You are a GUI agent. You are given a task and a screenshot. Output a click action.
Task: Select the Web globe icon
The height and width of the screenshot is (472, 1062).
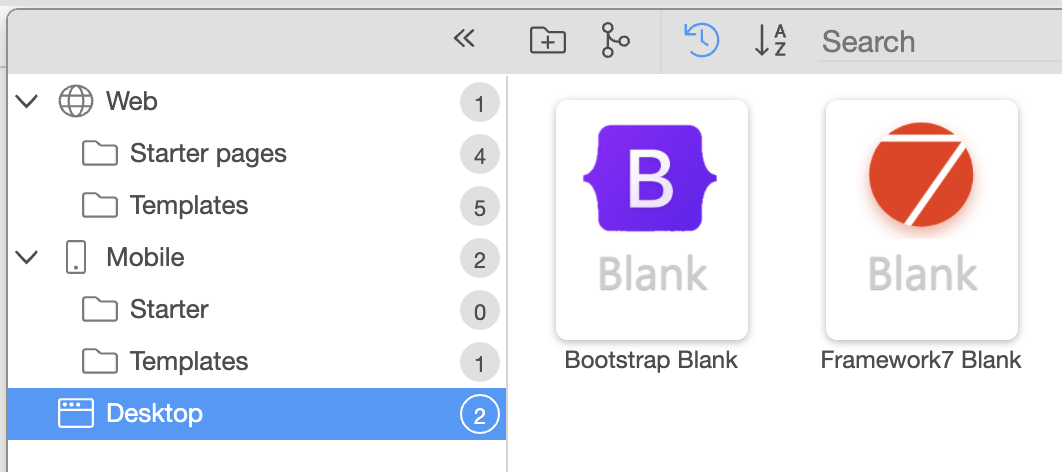[x=75, y=102]
